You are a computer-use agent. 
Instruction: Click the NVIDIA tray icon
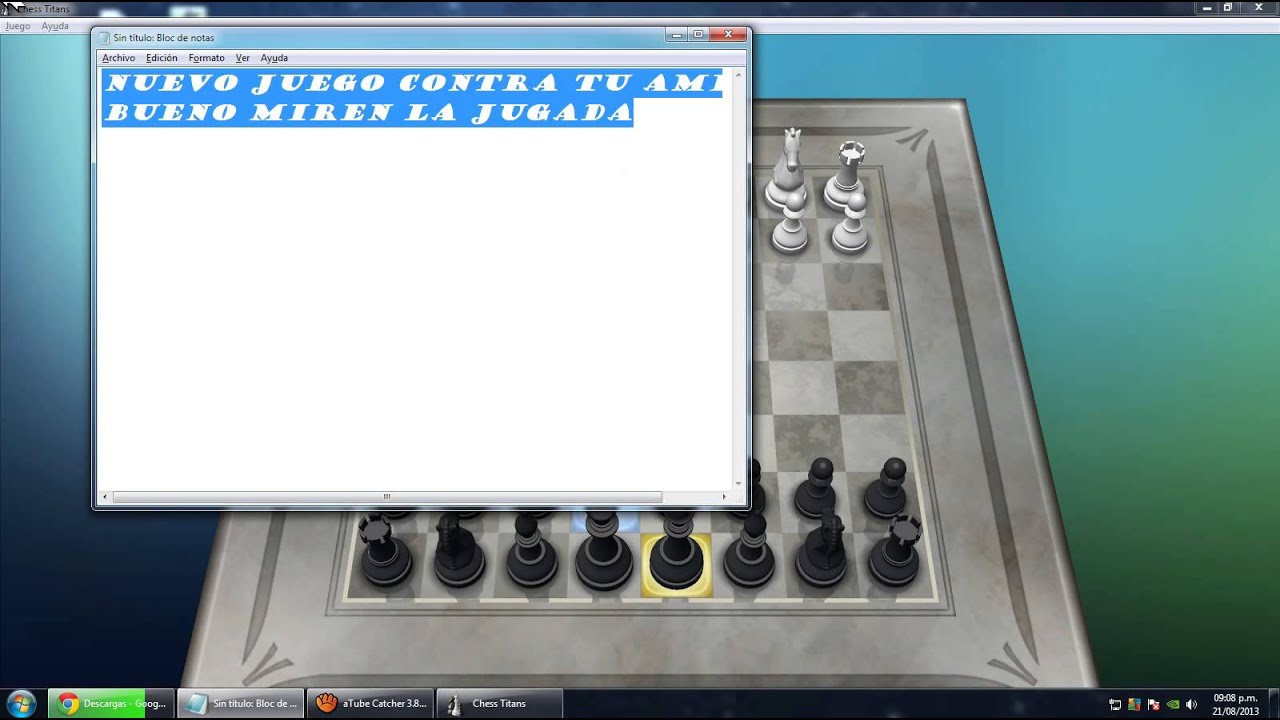(1173, 704)
